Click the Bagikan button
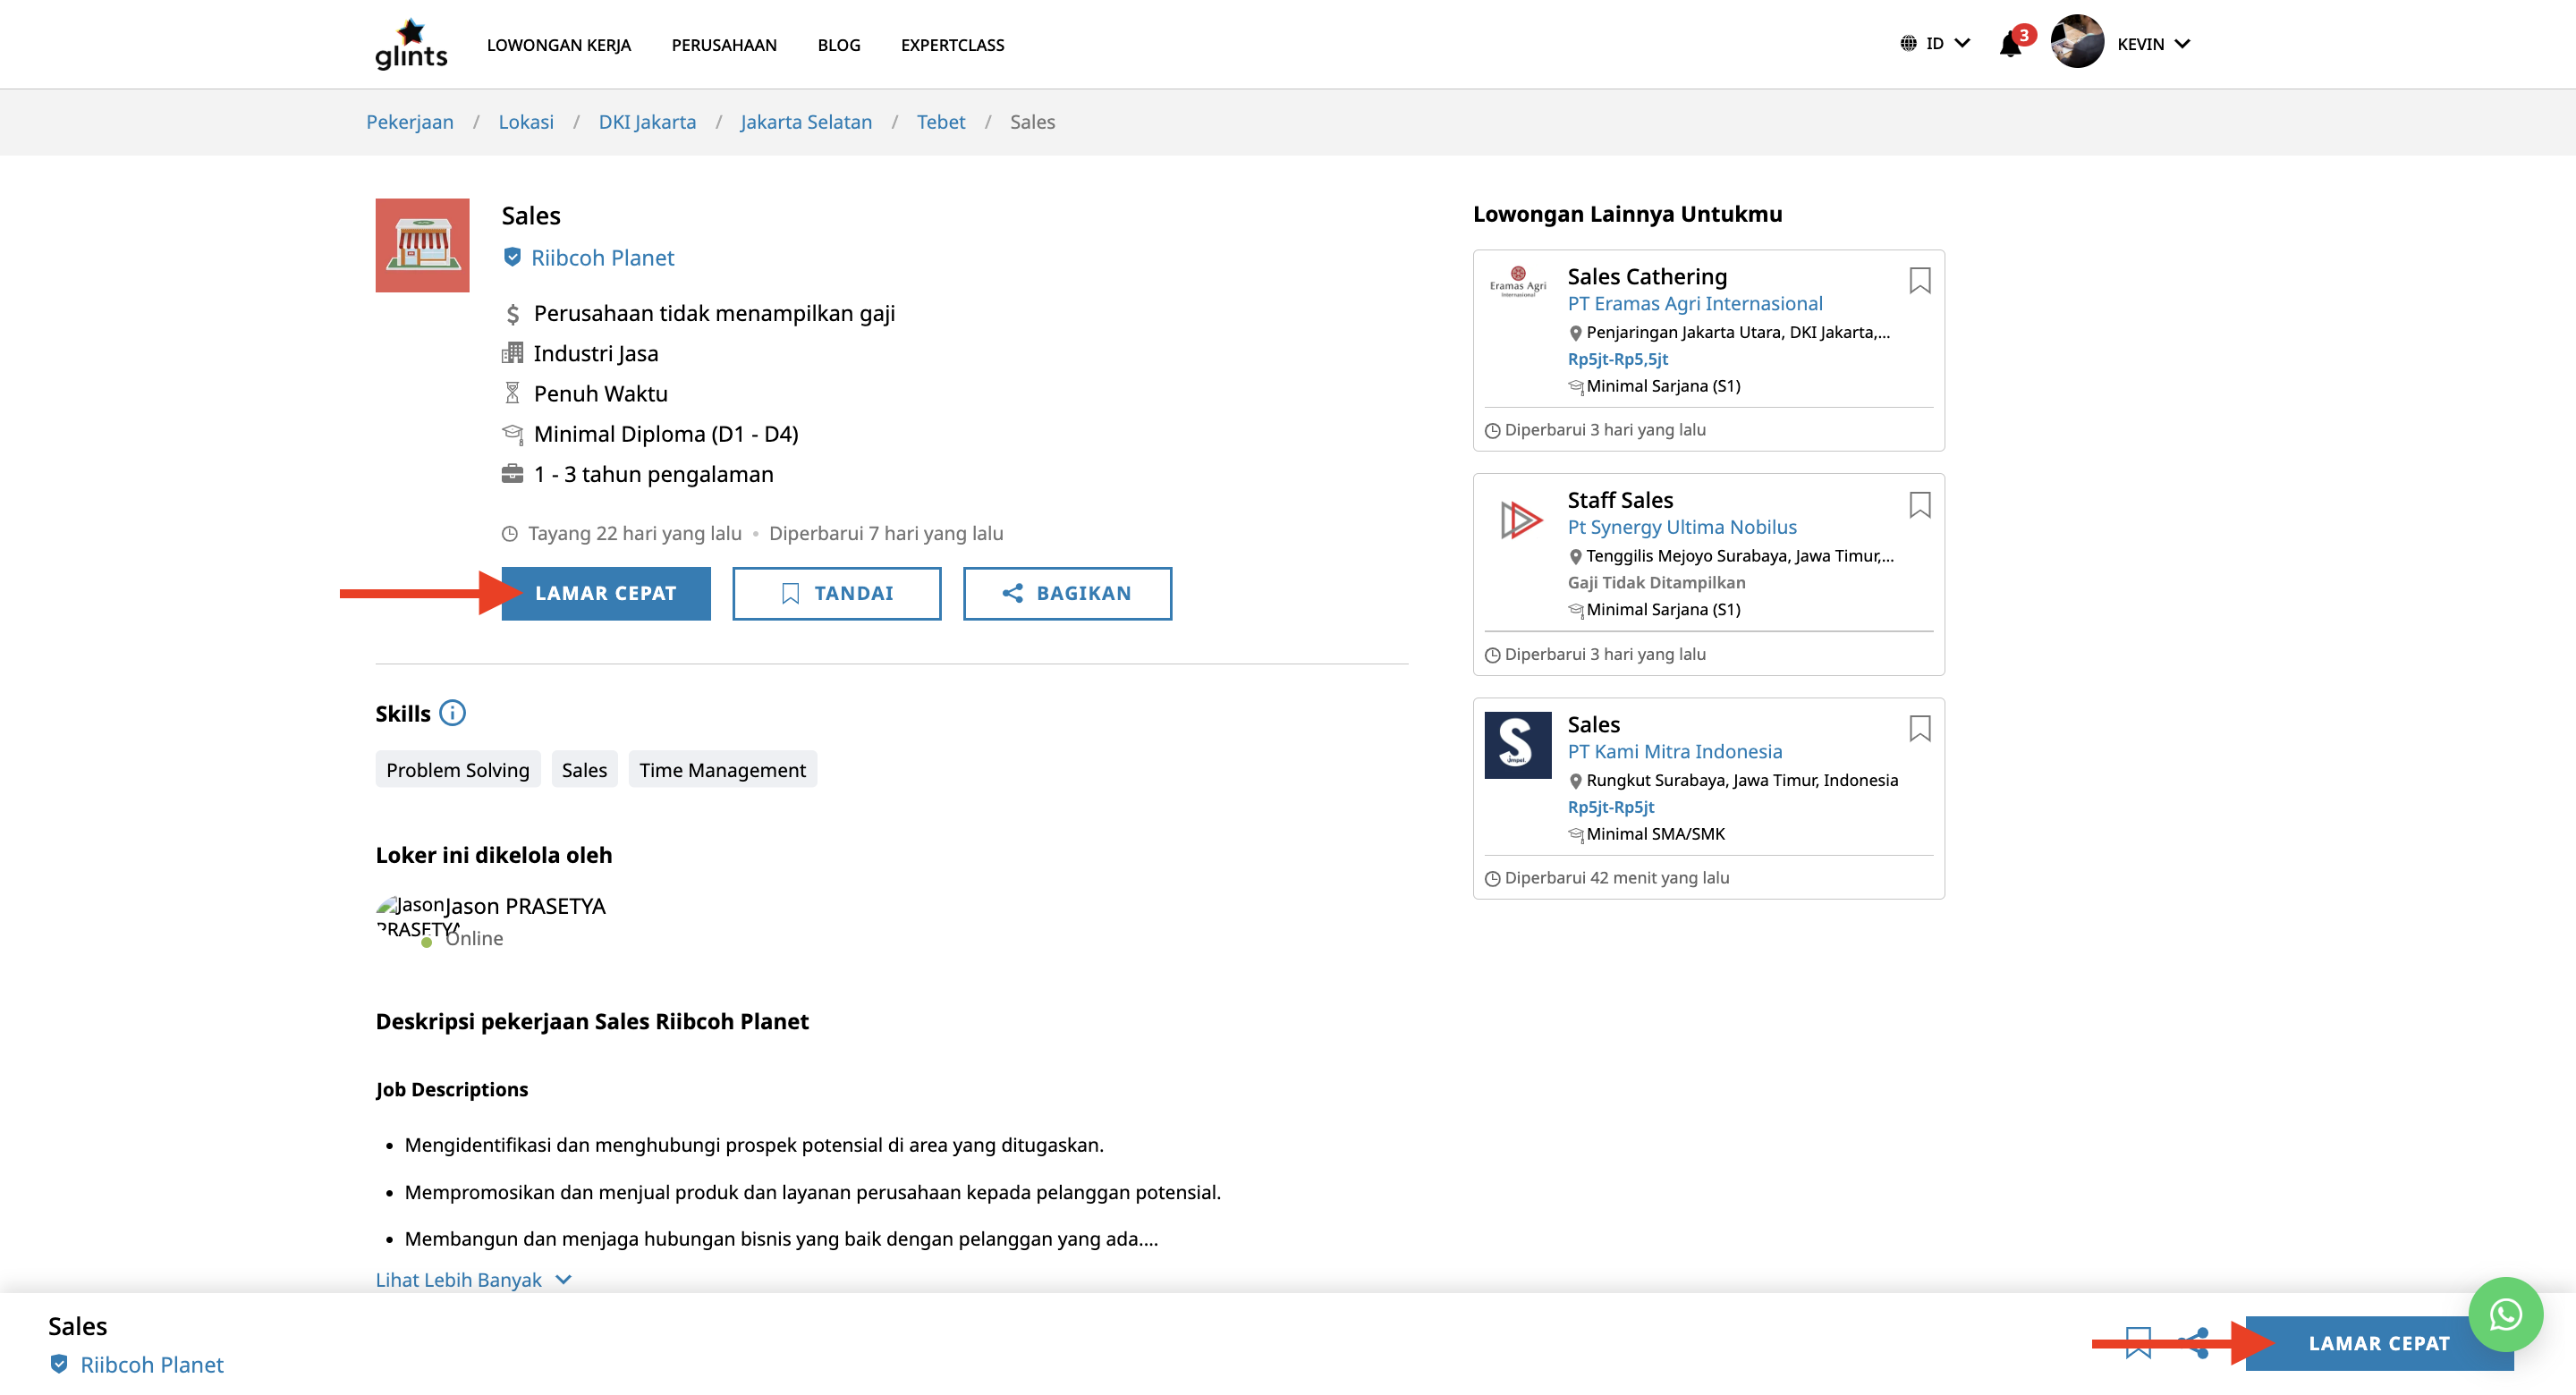This screenshot has width=2576, height=1395. click(1067, 593)
